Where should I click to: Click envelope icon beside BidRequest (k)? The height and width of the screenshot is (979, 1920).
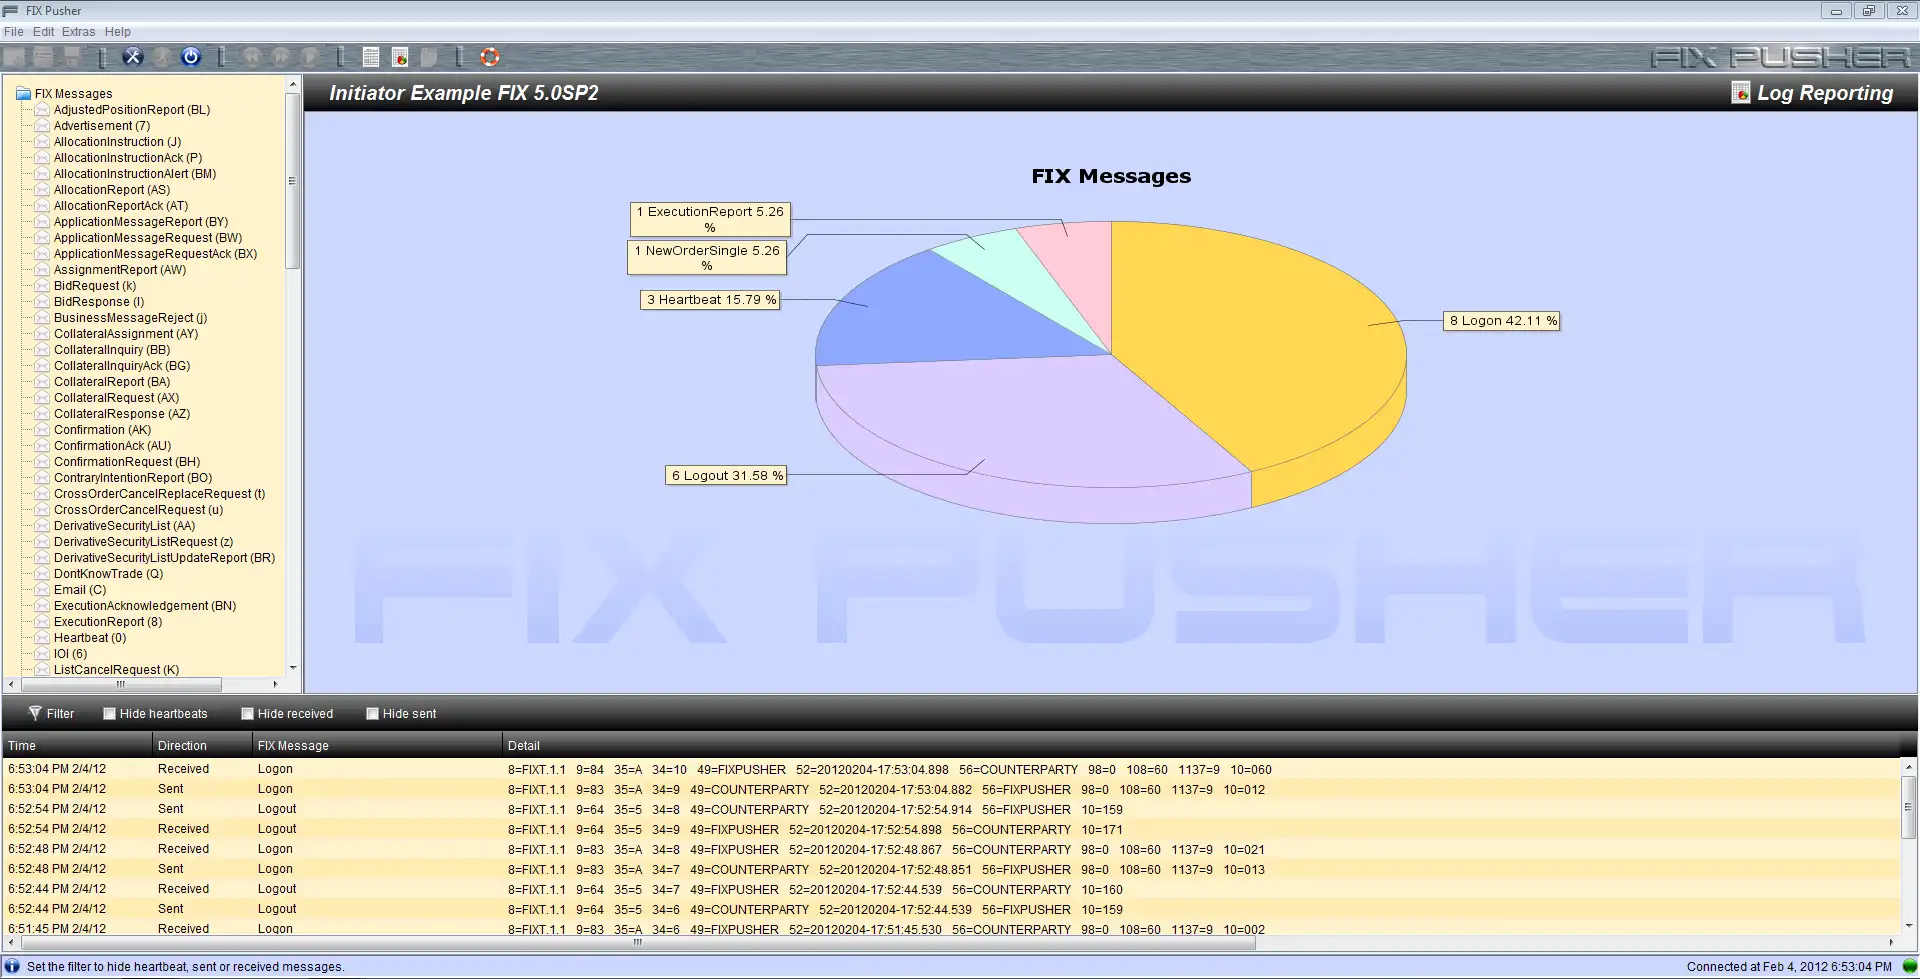click(42, 286)
